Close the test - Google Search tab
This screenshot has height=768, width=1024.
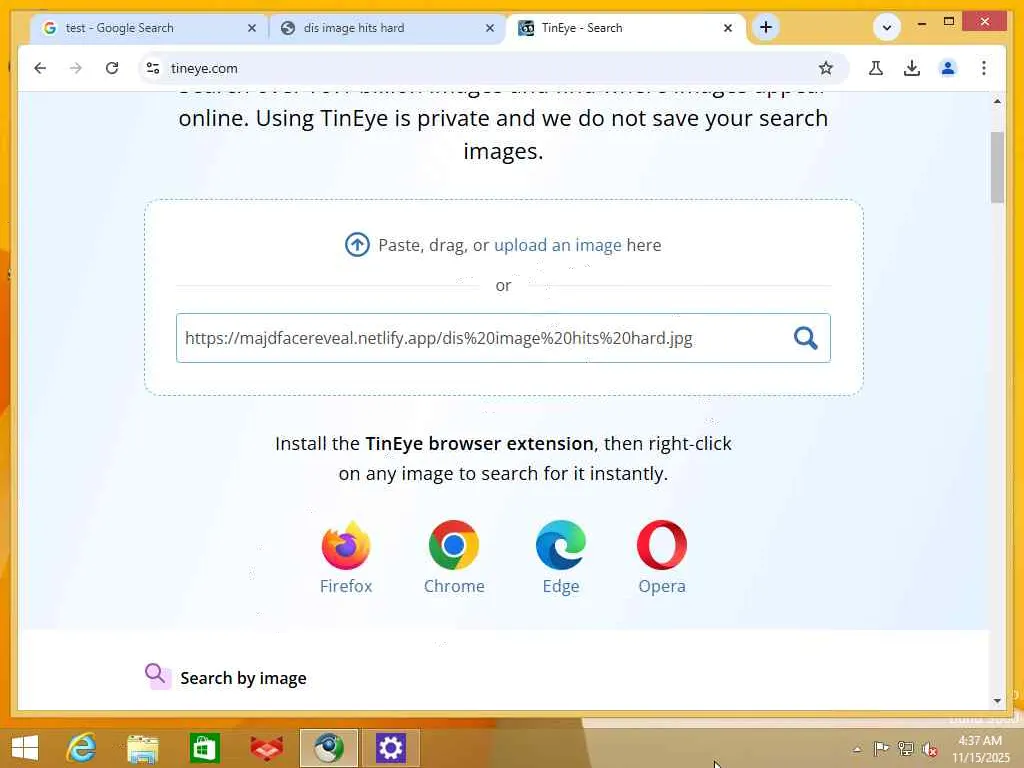point(251,28)
